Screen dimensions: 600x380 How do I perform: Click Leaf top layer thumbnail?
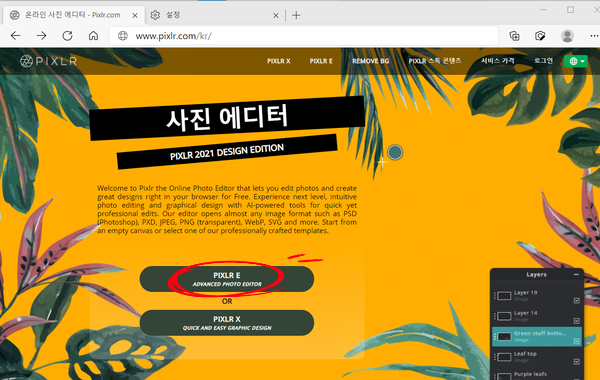tap(504, 357)
